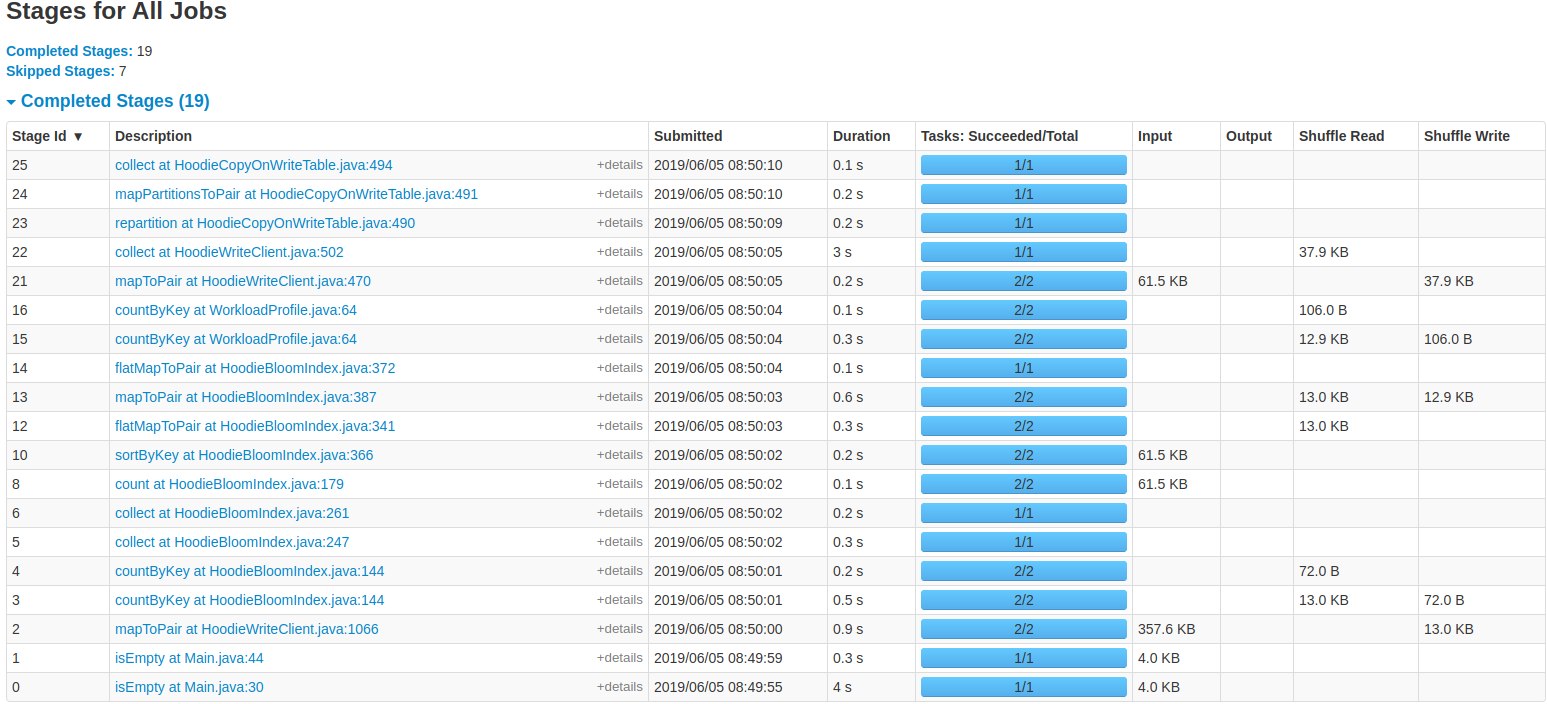Image resolution: width=1547 pixels, height=704 pixels.
Task: Open collect at HoodieBloomIndex.java:261 stage
Action: [232, 513]
